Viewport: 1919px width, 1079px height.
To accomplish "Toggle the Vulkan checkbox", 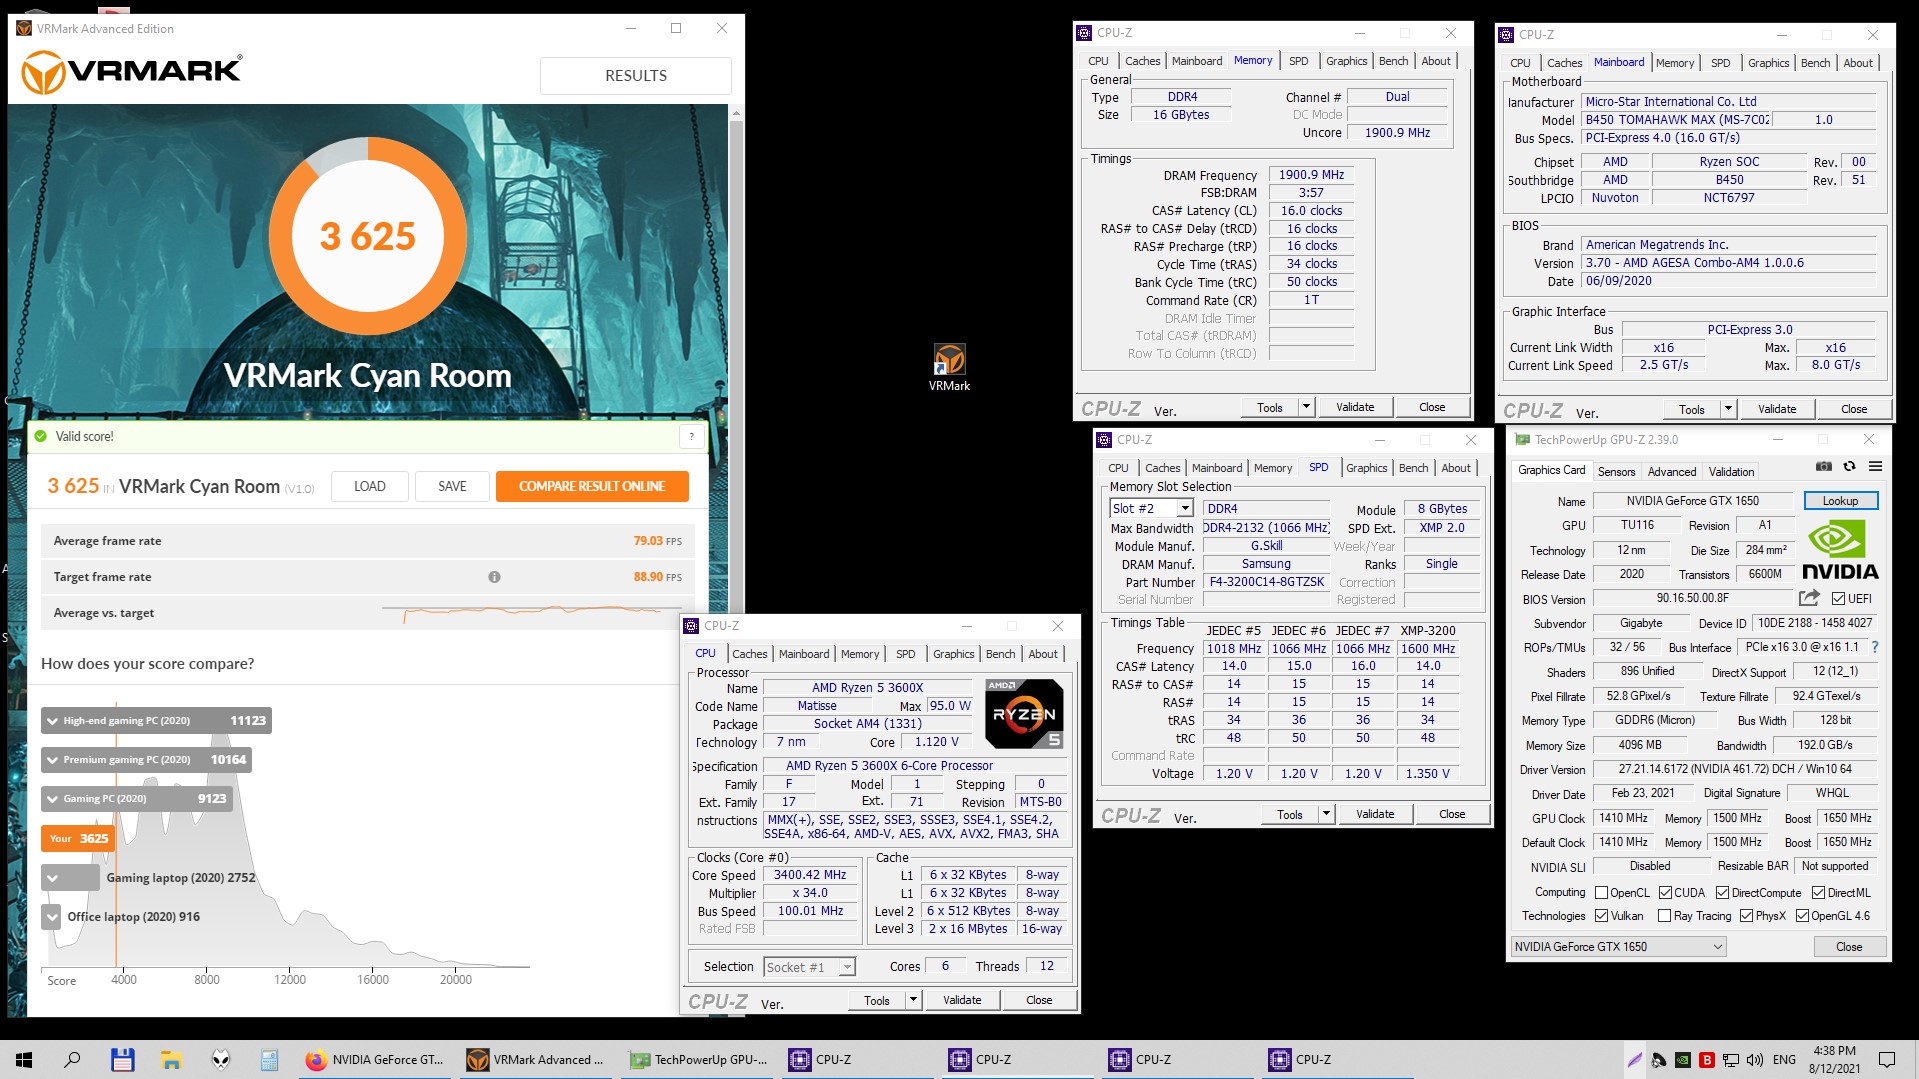I will point(1601,916).
